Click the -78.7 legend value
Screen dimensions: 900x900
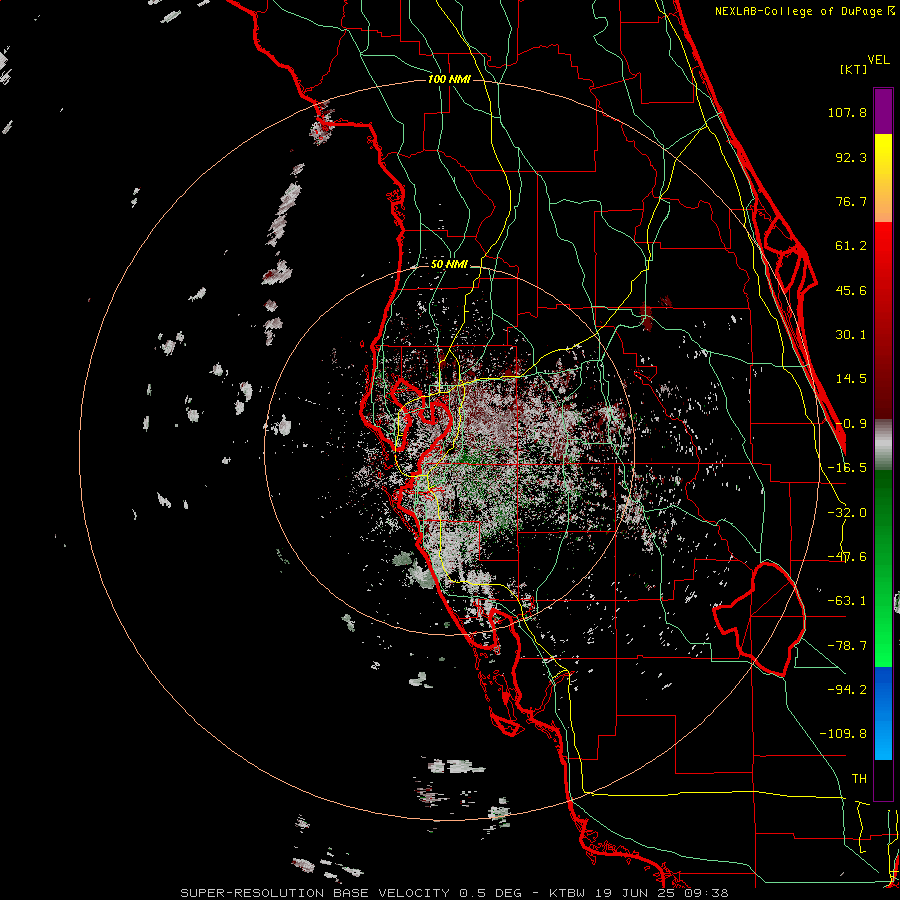pyautogui.click(x=847, y=646)
